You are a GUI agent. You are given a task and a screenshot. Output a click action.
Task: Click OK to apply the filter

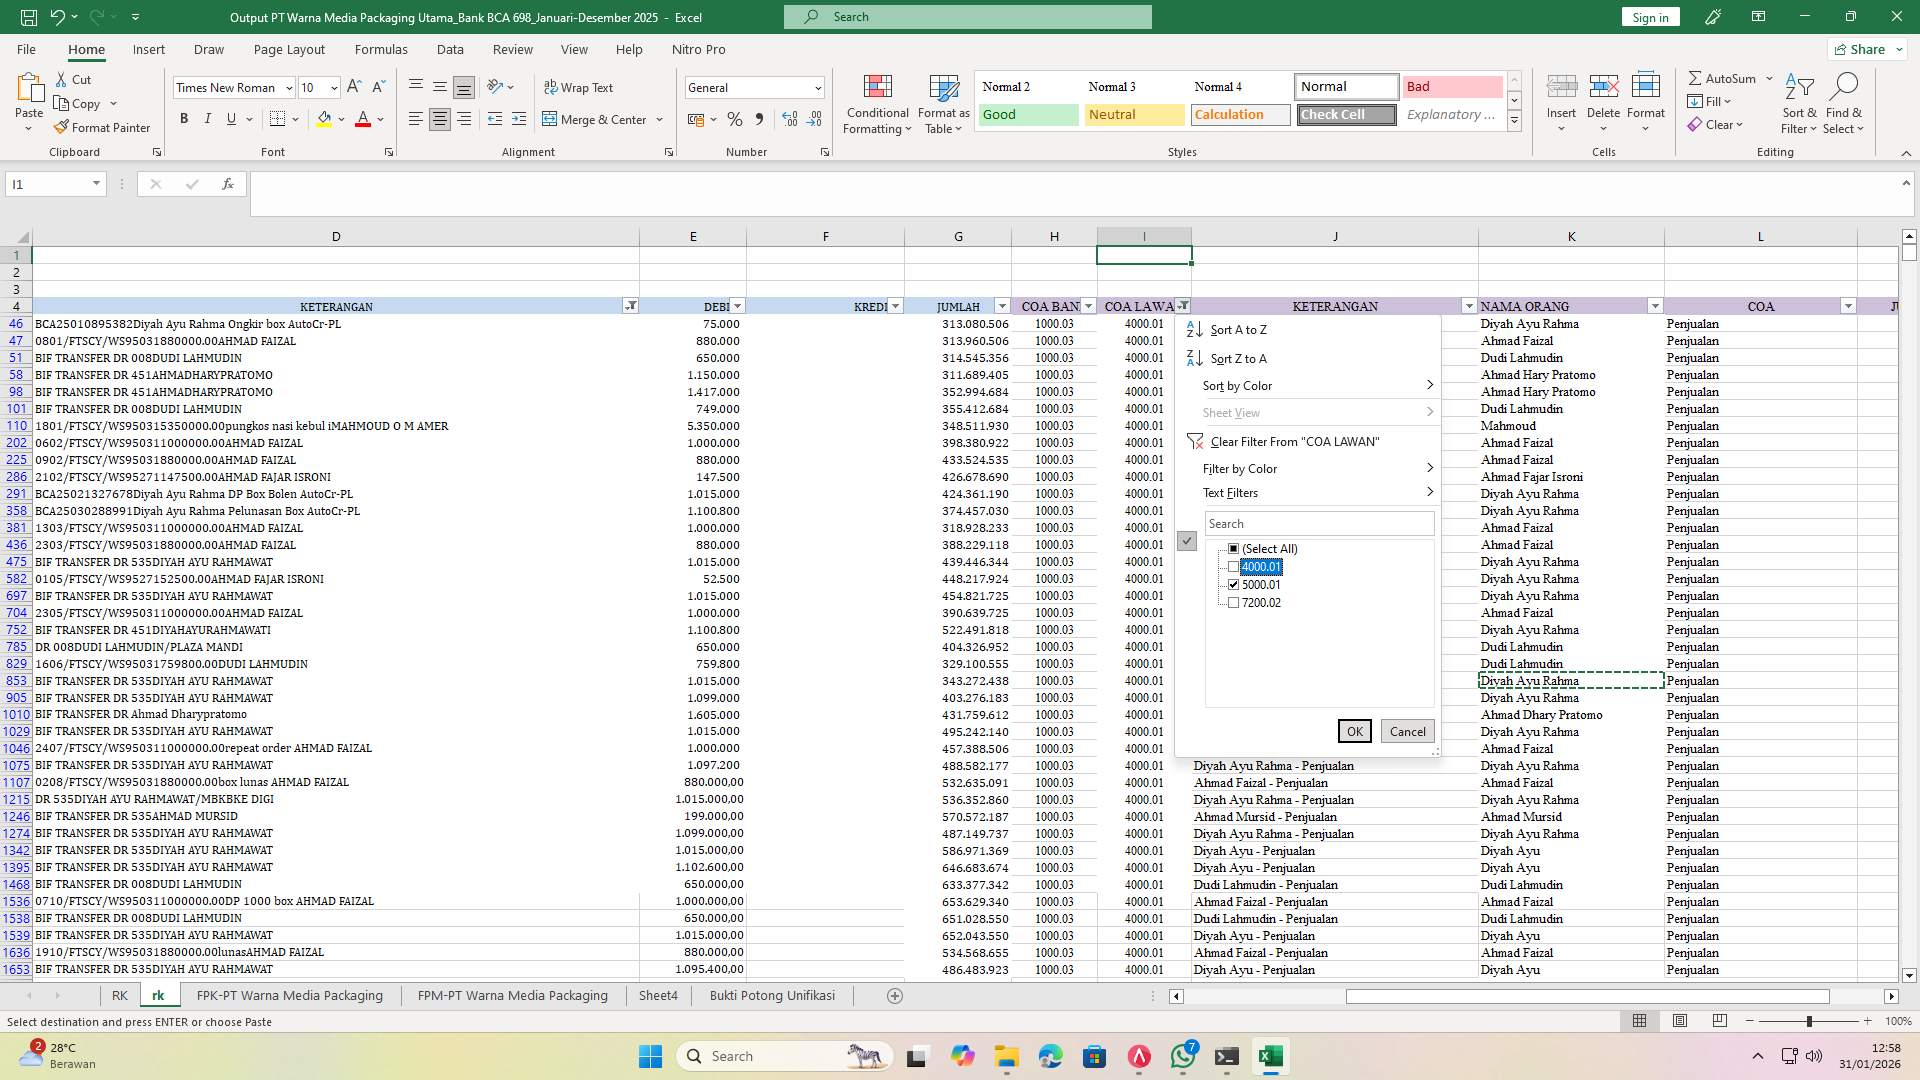coord(1354,731)
